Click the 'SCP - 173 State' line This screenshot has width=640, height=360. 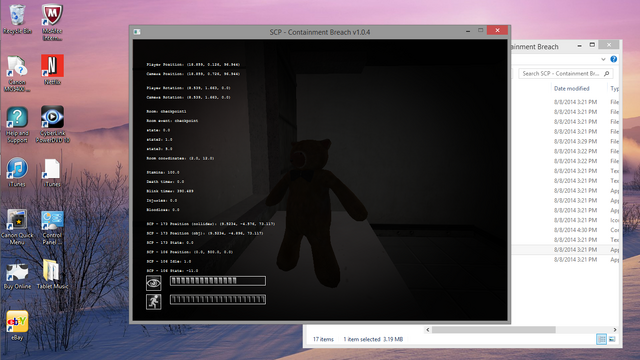(170, 242)
